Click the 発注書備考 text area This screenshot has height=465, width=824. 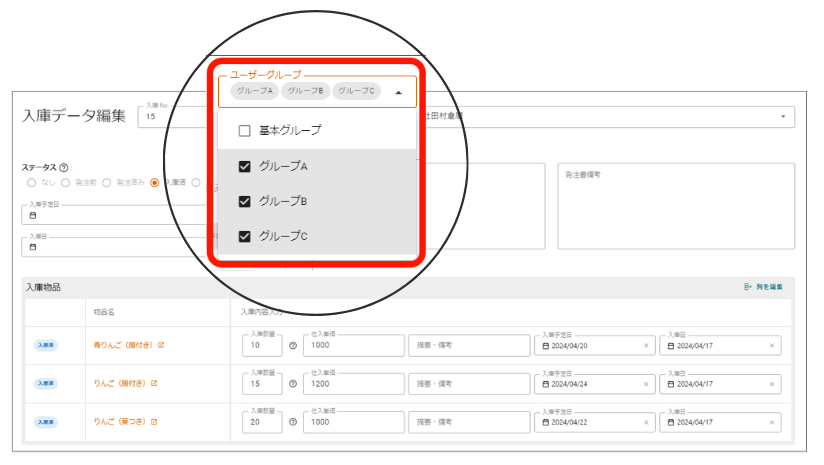pyautogui.click(x=676, y=206)
